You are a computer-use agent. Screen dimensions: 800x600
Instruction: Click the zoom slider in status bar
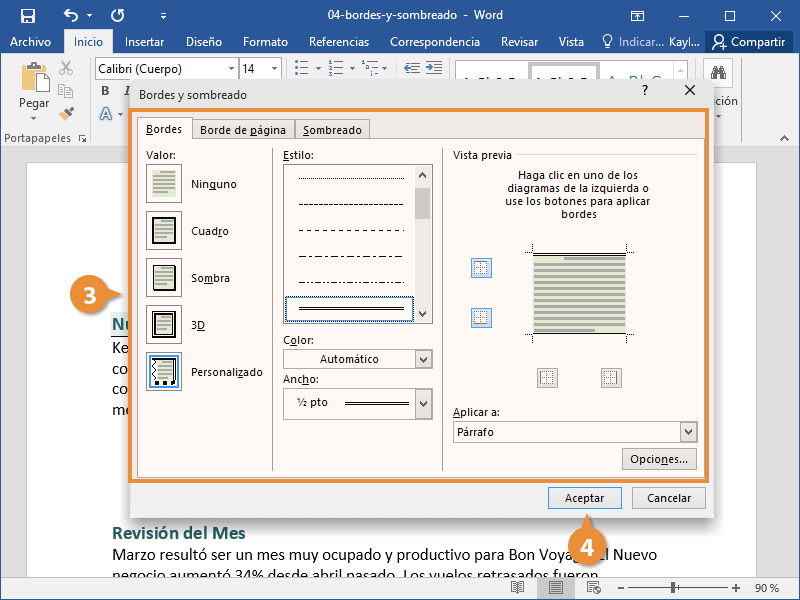675,588
